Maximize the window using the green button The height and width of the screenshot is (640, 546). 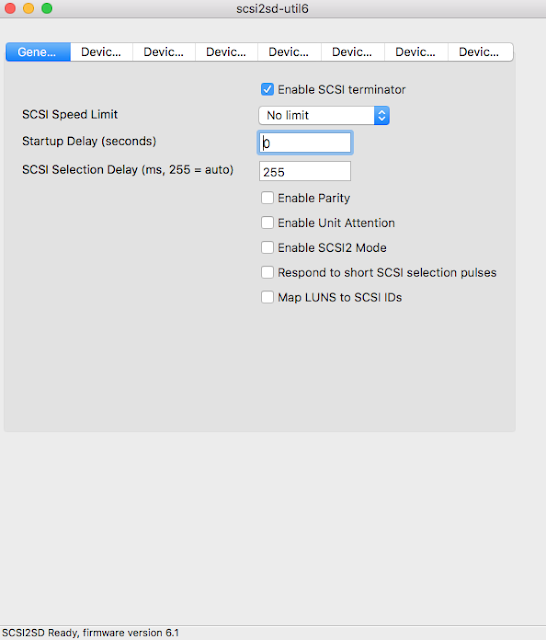(47, 8)
